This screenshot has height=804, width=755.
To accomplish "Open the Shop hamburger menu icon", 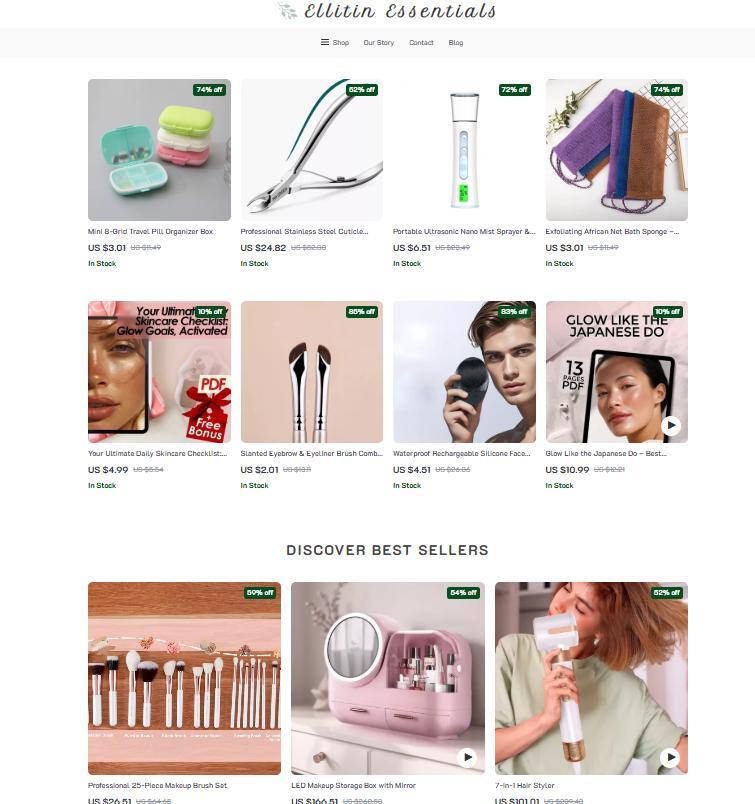I will [325, 42].
